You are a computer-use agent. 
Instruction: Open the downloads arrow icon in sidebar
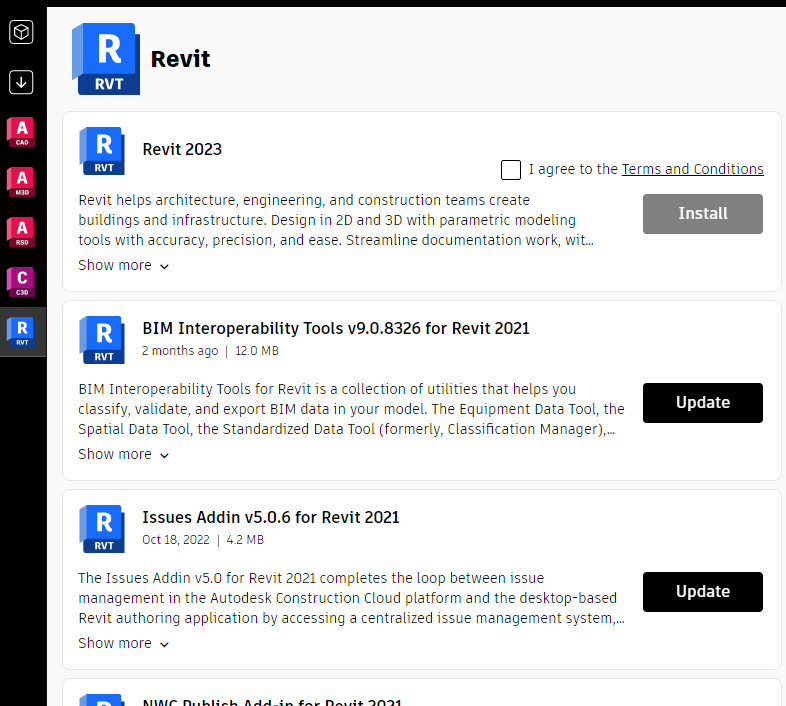21,82
